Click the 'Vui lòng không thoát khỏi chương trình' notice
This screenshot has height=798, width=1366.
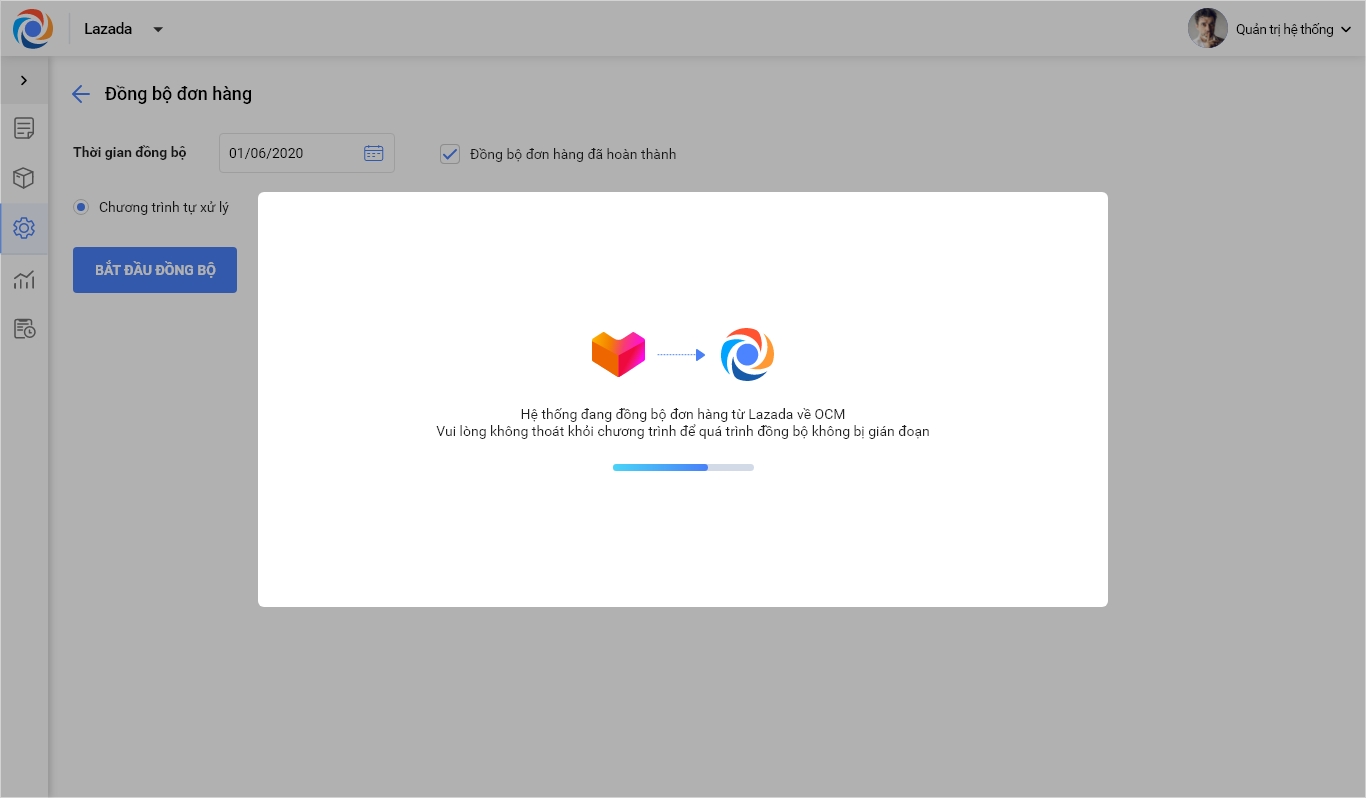click(683, 432)
